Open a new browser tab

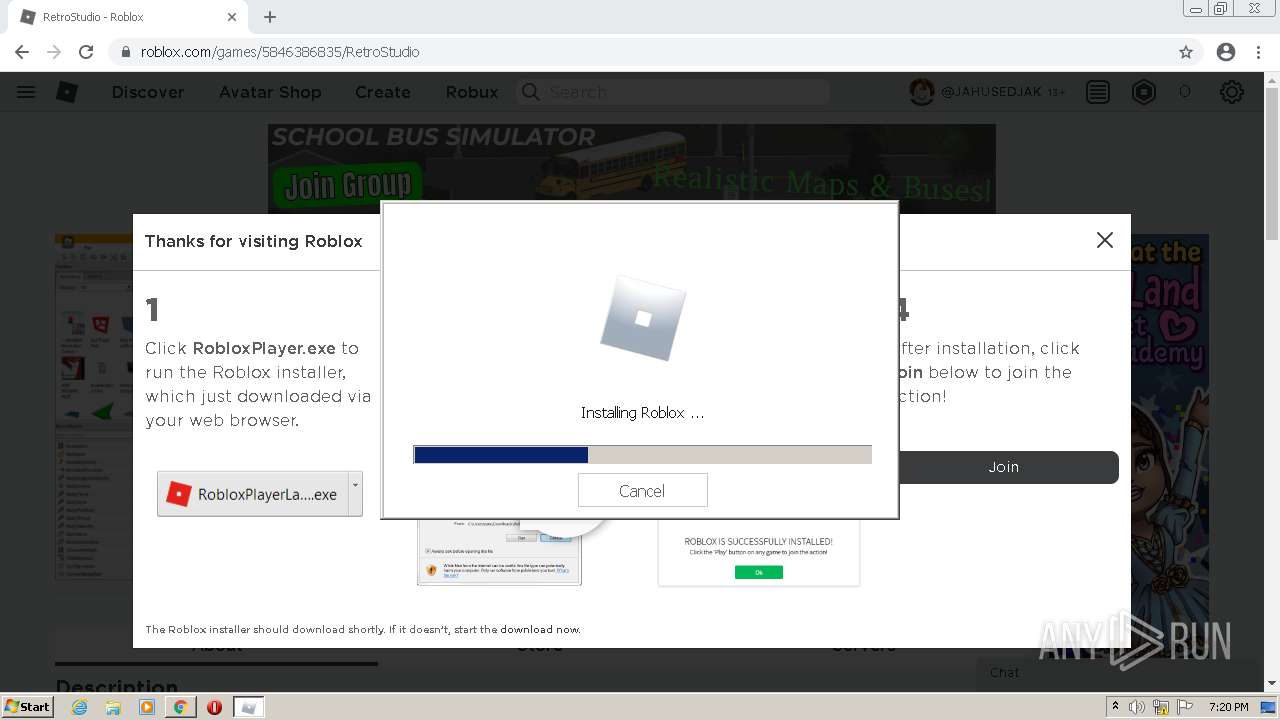(270, 17)
